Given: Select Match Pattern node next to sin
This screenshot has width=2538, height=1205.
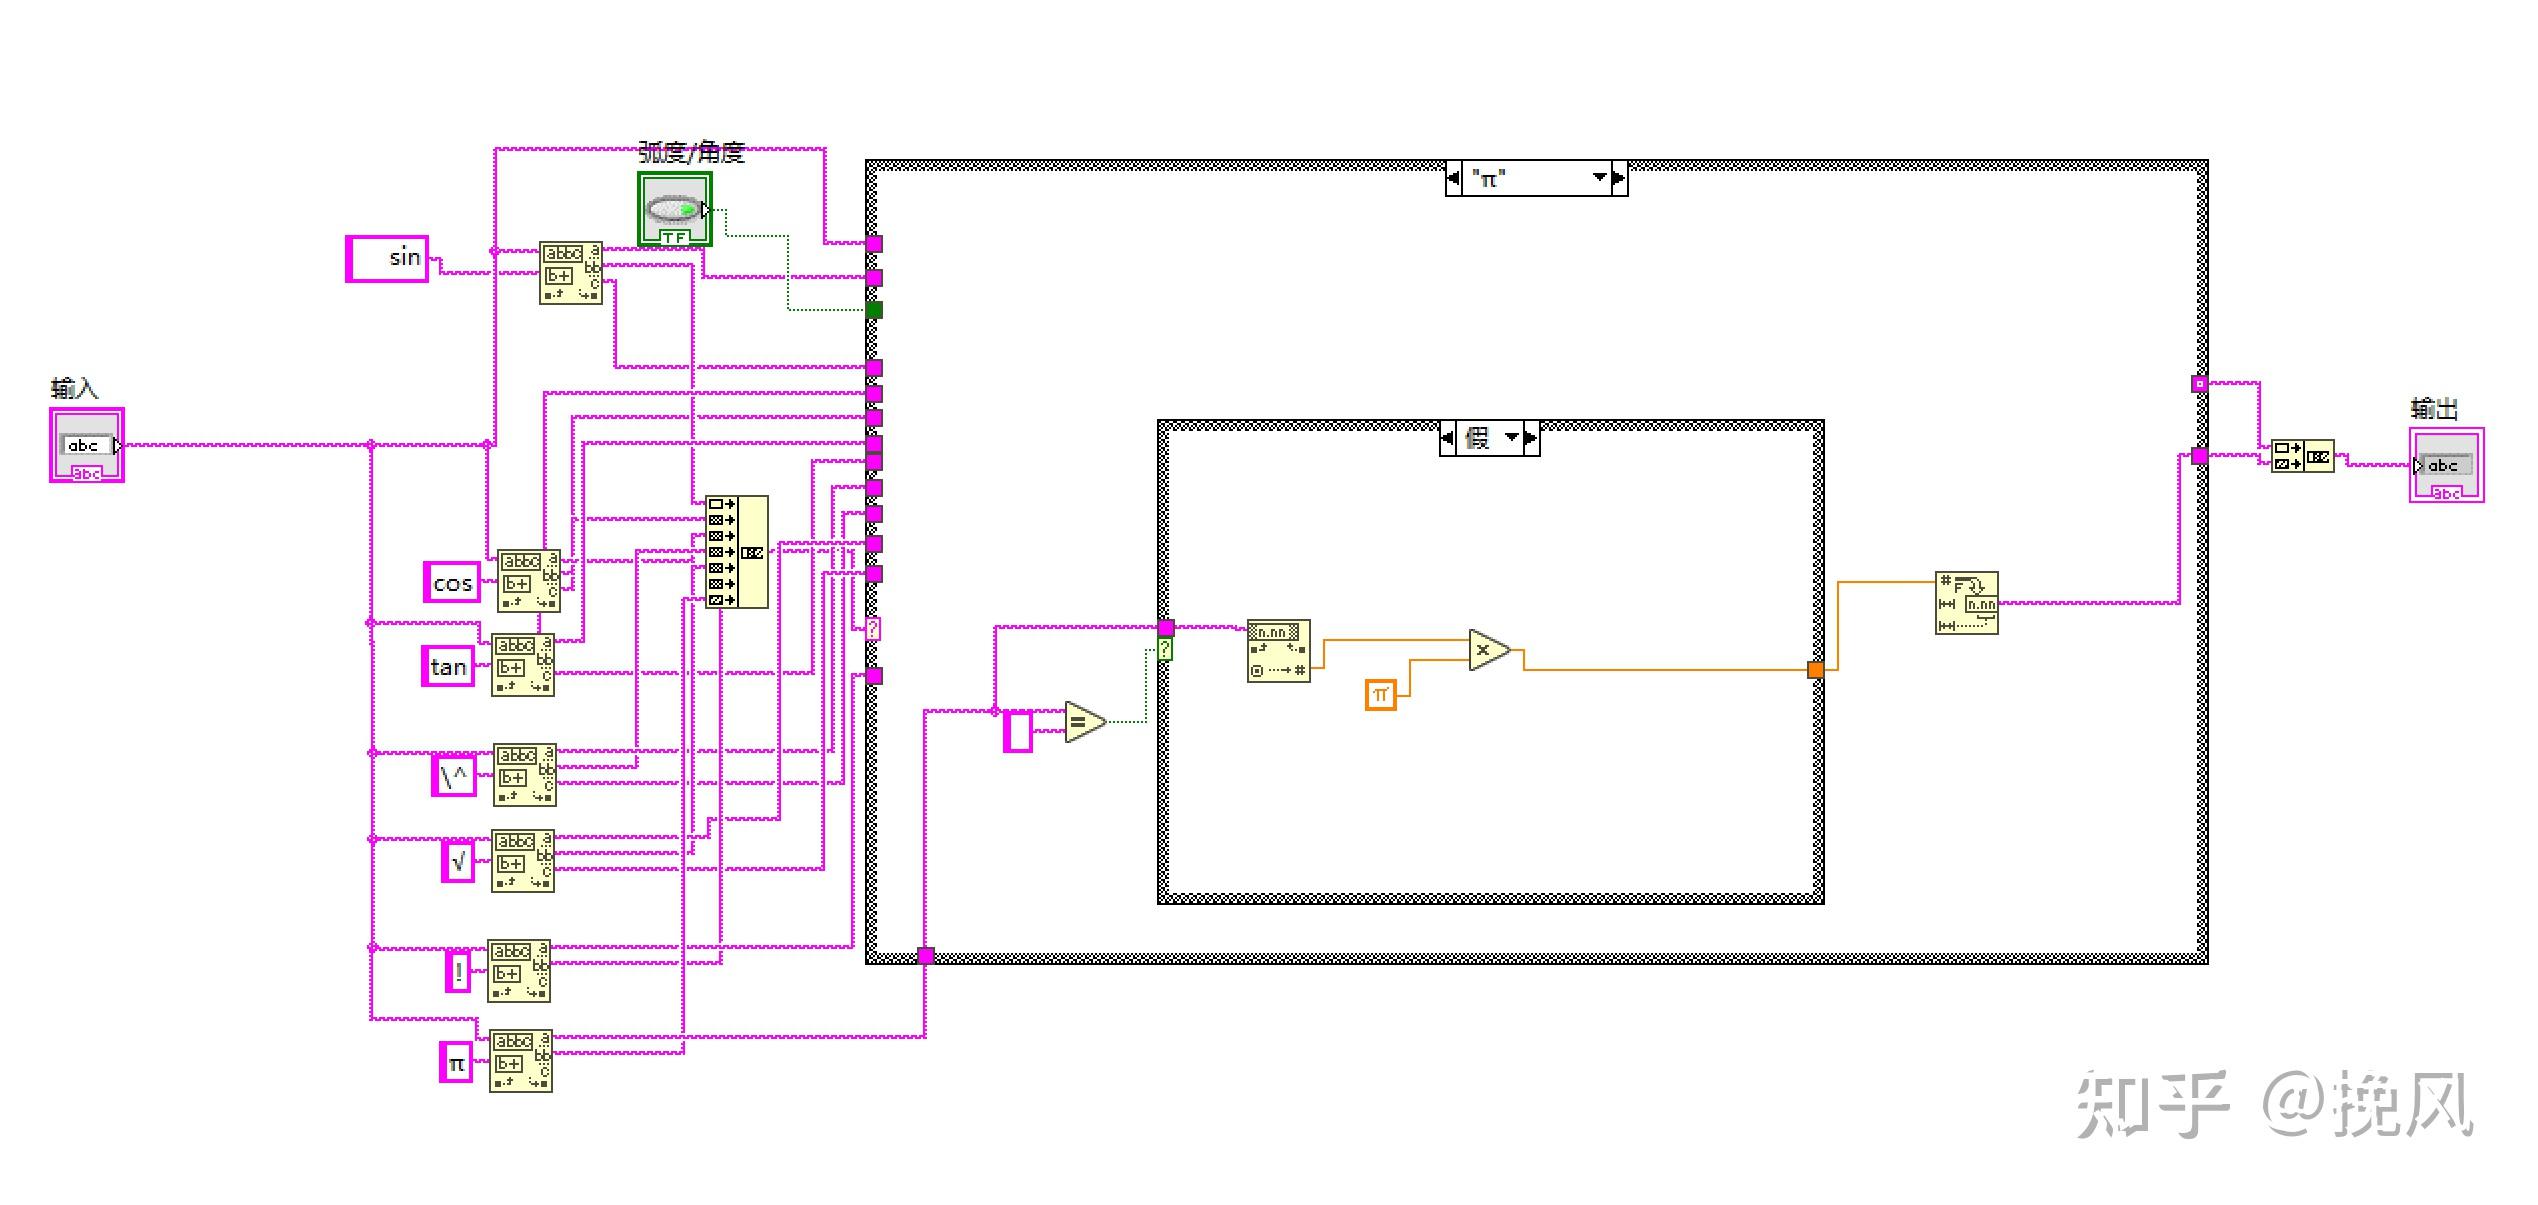Looking at the screenshot, I should point(571,272).
